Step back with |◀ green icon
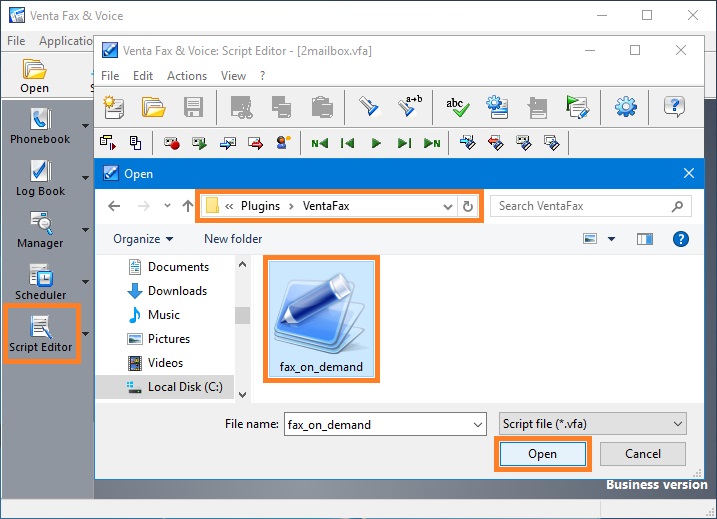 [x=348, y=143]
